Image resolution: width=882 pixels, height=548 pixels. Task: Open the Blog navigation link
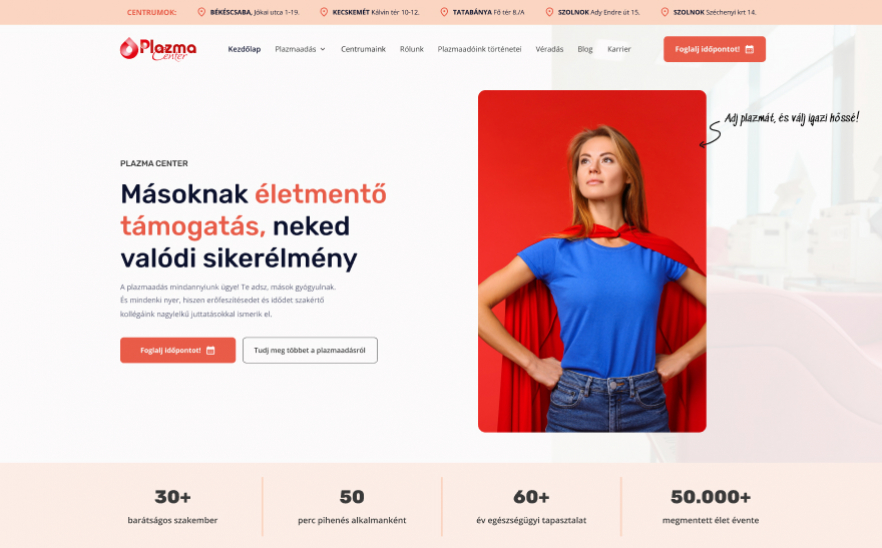585,50
